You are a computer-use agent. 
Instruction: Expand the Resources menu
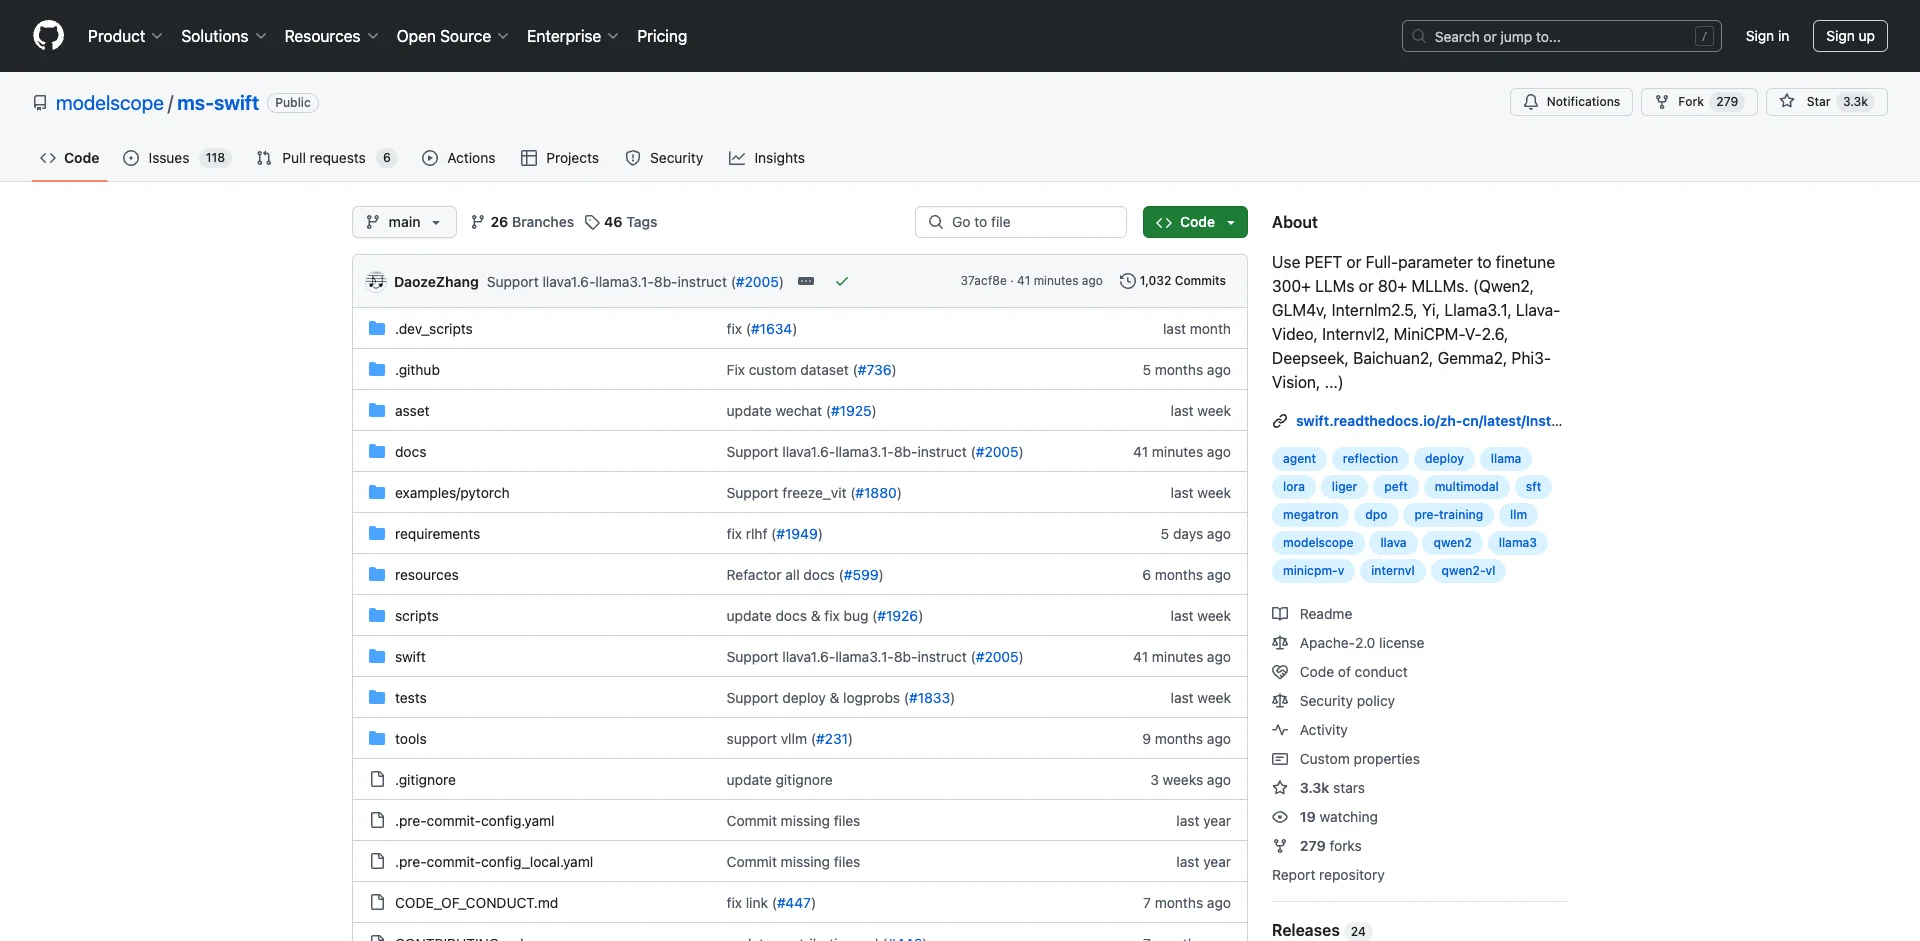pyautogui.click(x=331, y=36)
